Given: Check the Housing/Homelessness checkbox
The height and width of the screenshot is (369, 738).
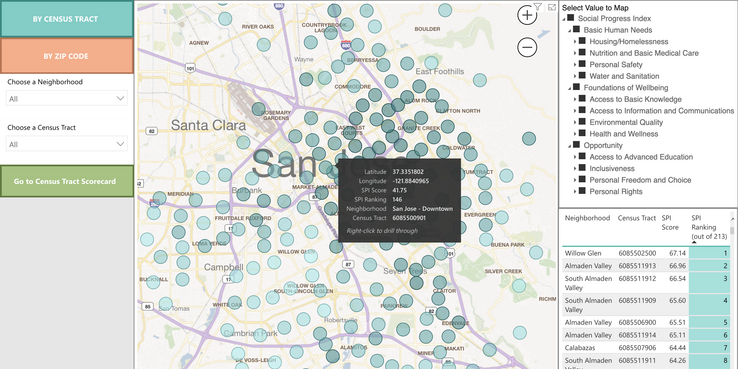Looking at the screenshot, I should [x=582, y=41].
